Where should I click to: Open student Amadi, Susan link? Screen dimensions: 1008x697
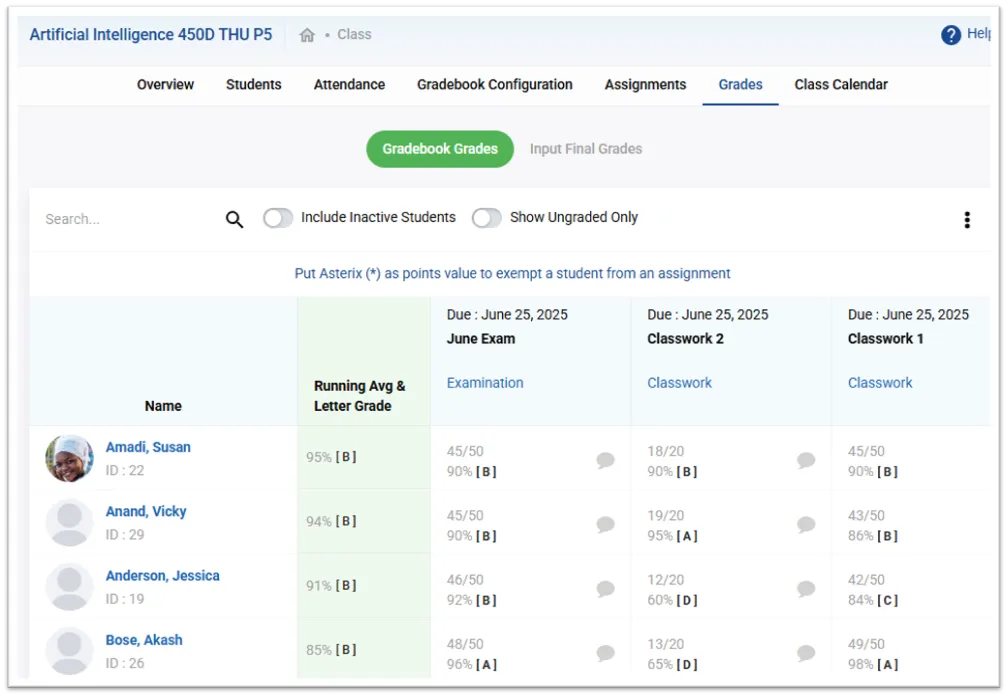(x=148, y=447)
